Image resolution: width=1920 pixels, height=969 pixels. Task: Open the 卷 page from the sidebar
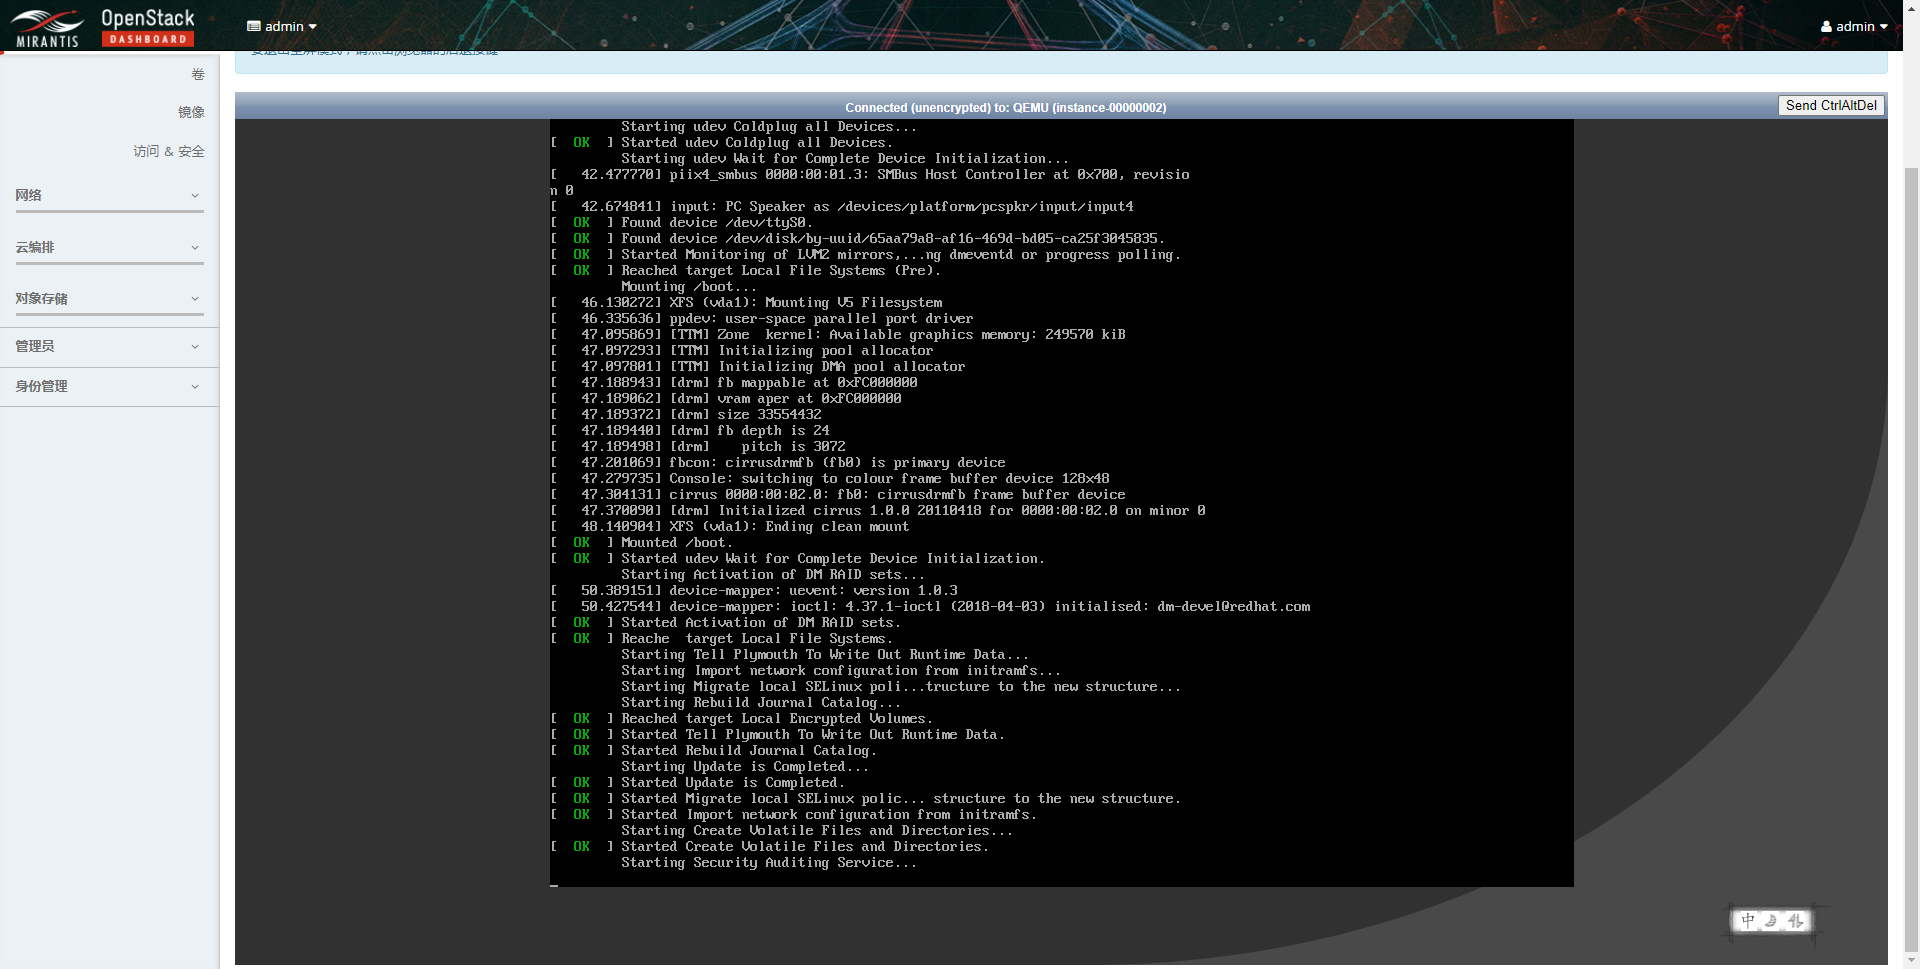click(x=196, y=74)
